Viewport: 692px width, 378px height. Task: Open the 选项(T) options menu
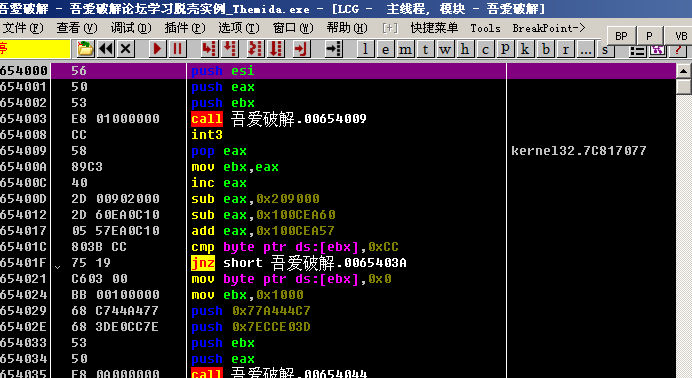(239, 28)
